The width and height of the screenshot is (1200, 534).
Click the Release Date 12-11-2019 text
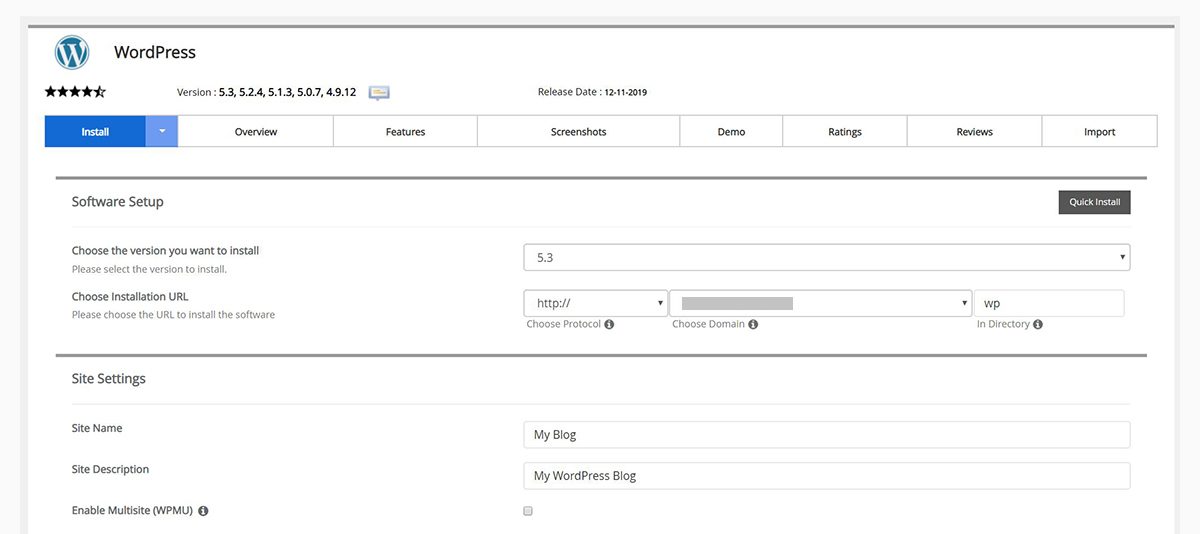point(592,92)
